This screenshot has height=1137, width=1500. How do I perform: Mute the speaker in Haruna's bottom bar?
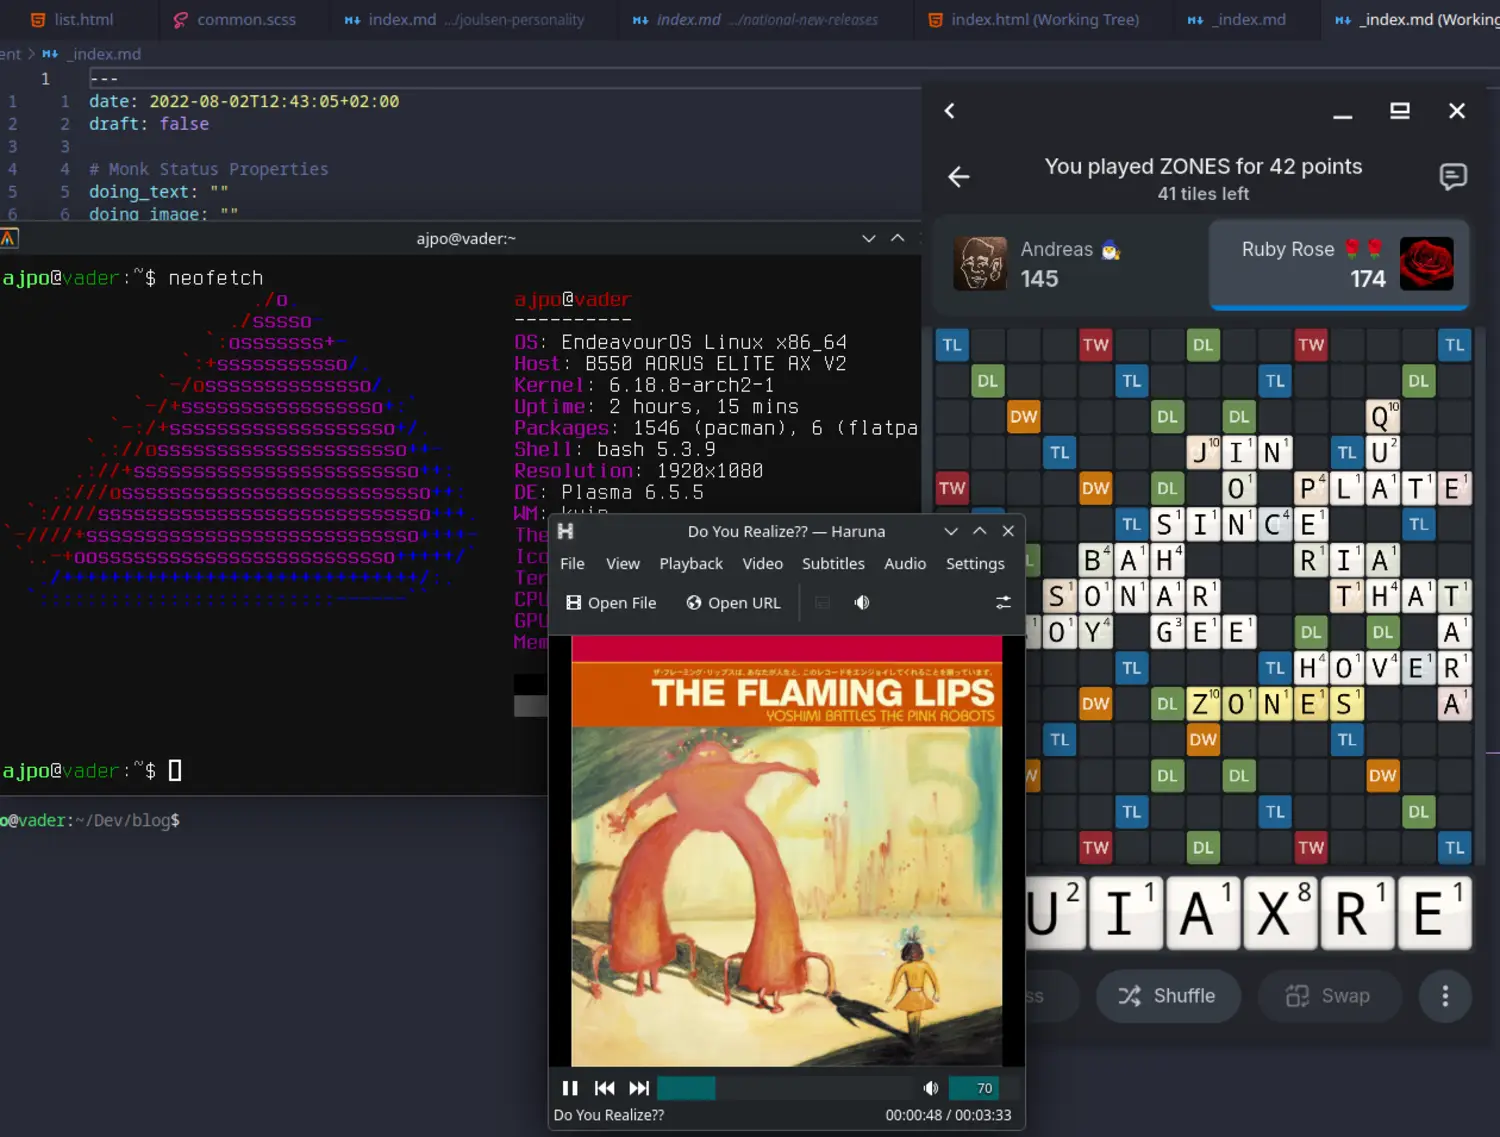930,1088
